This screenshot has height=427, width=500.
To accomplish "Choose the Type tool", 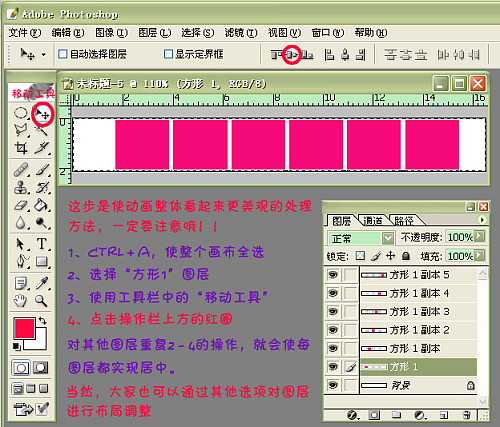I will (x=42, y=244).
